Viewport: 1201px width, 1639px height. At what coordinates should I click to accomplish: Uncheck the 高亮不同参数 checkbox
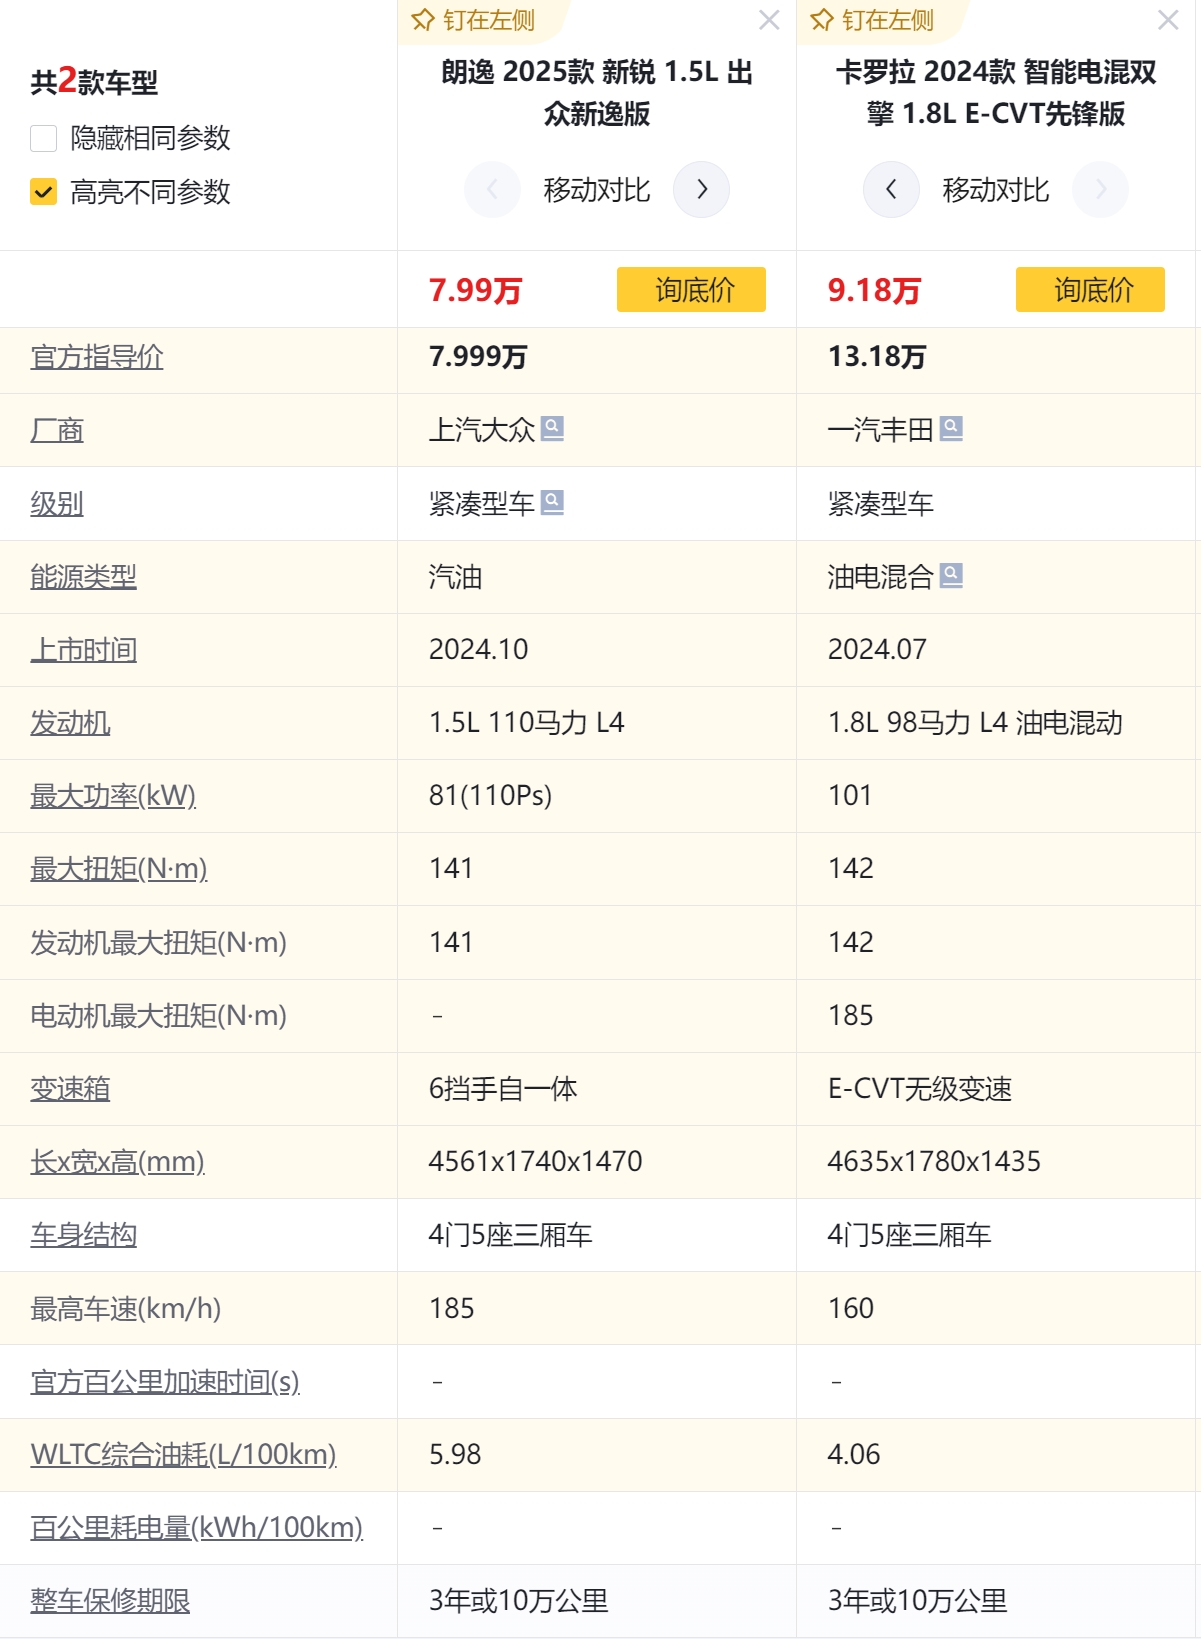[x=44, y=191]
